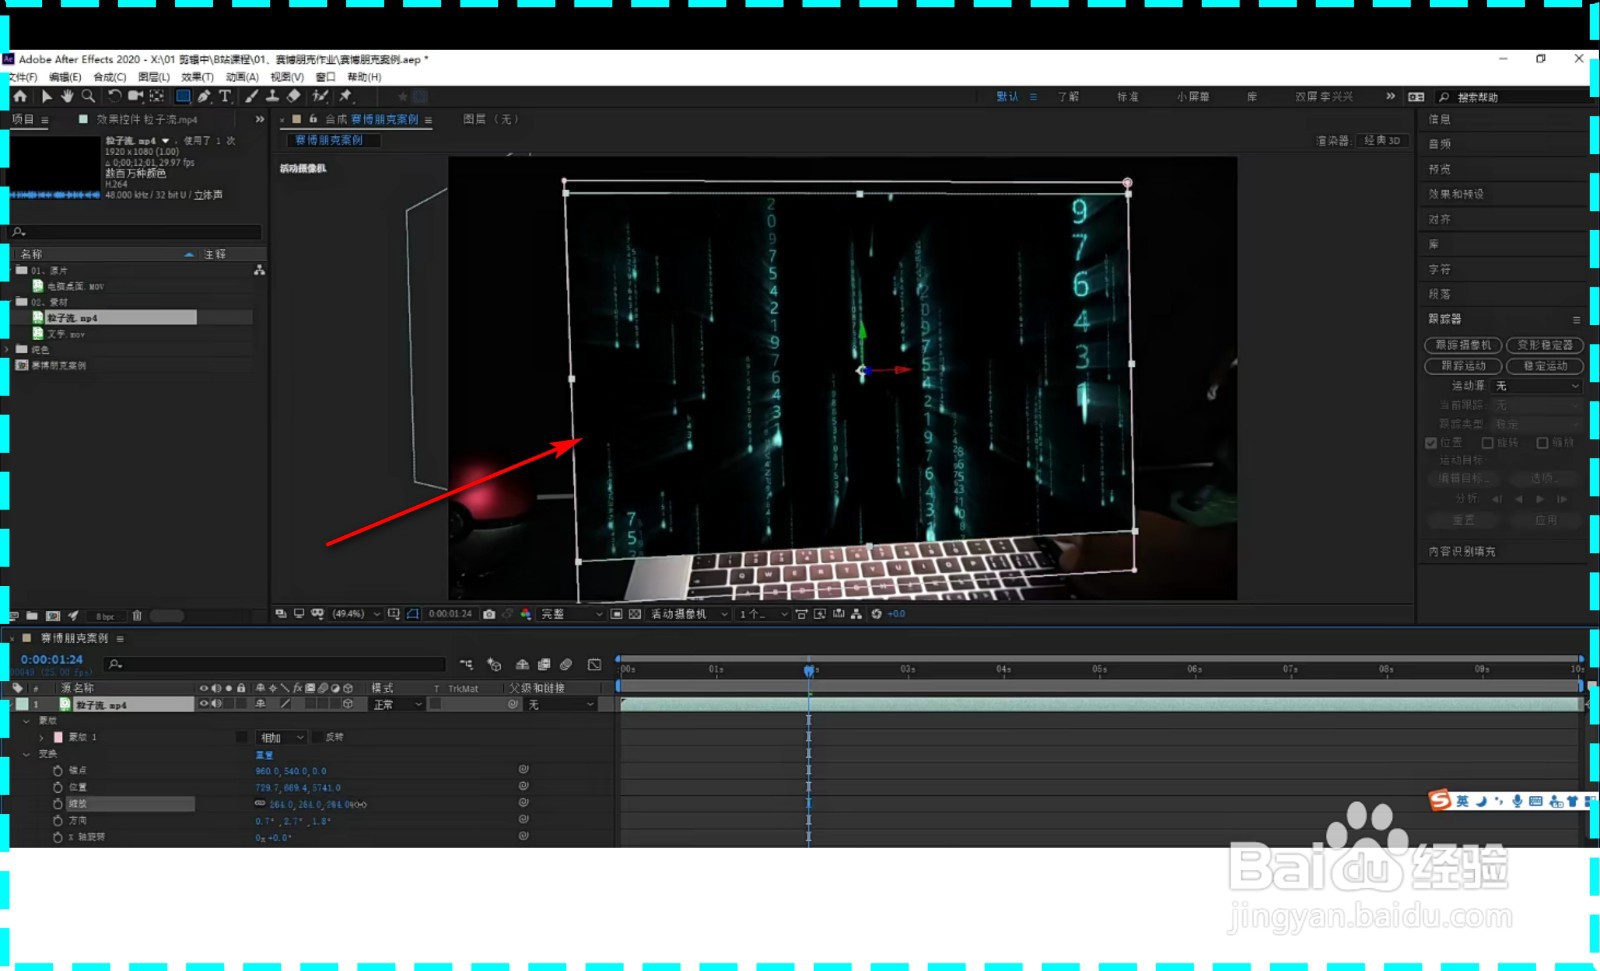Toggle stopwatch for 锚点 property
Screen dimensions: 1600x971
[58, 771]
